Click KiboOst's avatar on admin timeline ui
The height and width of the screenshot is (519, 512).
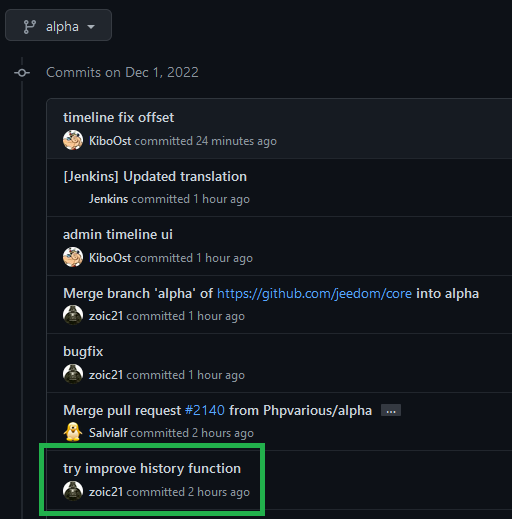(73, 257)
